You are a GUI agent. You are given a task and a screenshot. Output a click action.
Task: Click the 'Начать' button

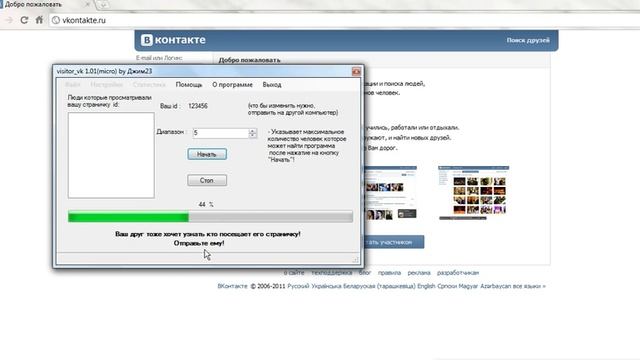coord(207,154)
